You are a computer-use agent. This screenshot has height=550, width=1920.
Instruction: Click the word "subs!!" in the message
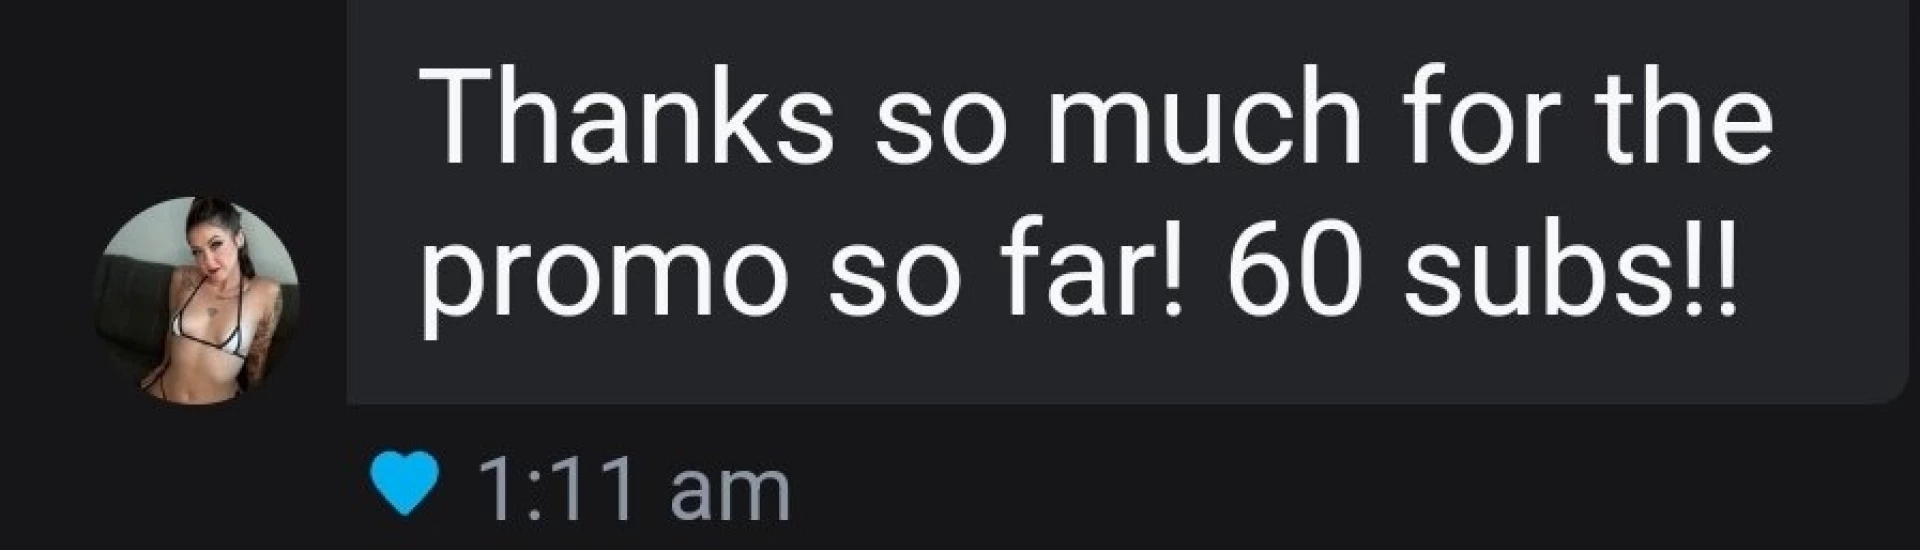[x=1567, y=258]
